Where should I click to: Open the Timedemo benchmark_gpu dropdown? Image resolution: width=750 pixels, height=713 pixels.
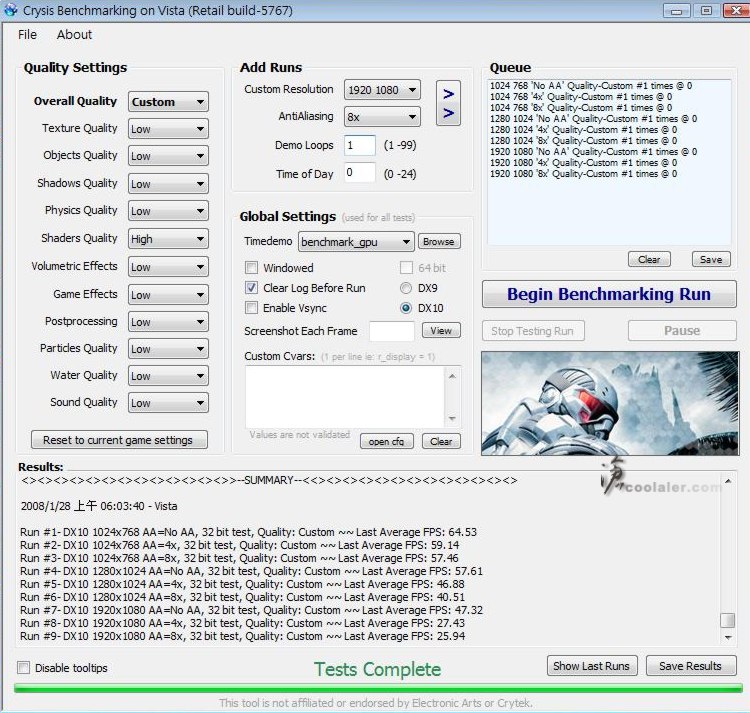point(356,242)
